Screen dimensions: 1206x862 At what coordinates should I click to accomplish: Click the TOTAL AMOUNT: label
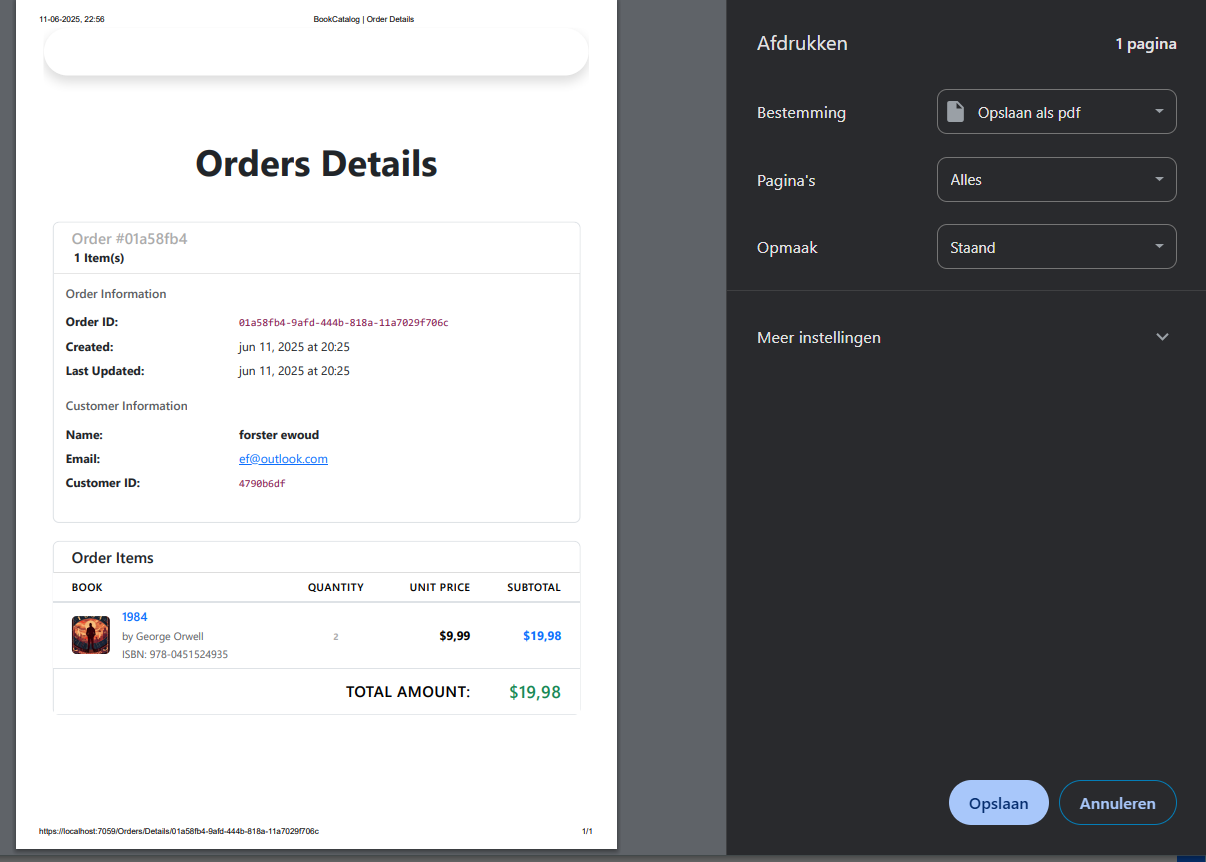[x=408, y=692]
